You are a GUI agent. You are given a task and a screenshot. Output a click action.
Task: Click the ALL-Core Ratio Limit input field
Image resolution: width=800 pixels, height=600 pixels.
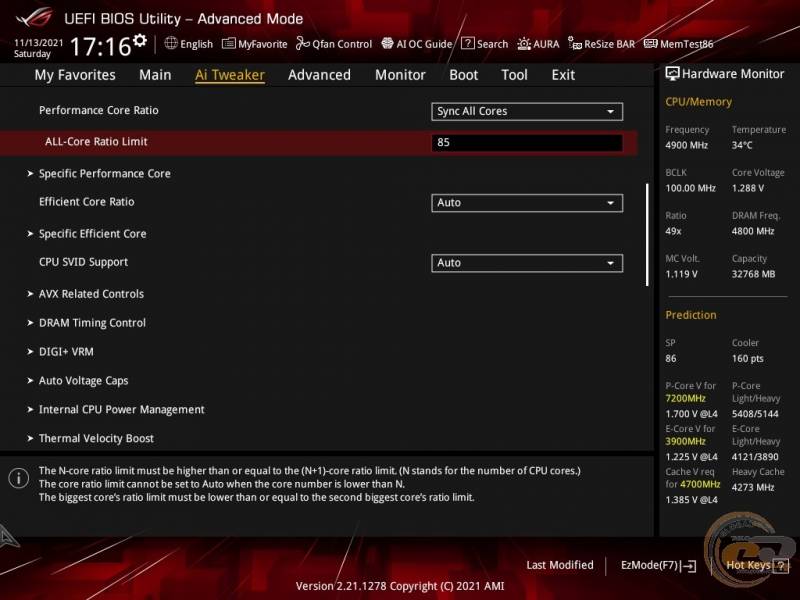pyautogui.click(x=527, y=142)
